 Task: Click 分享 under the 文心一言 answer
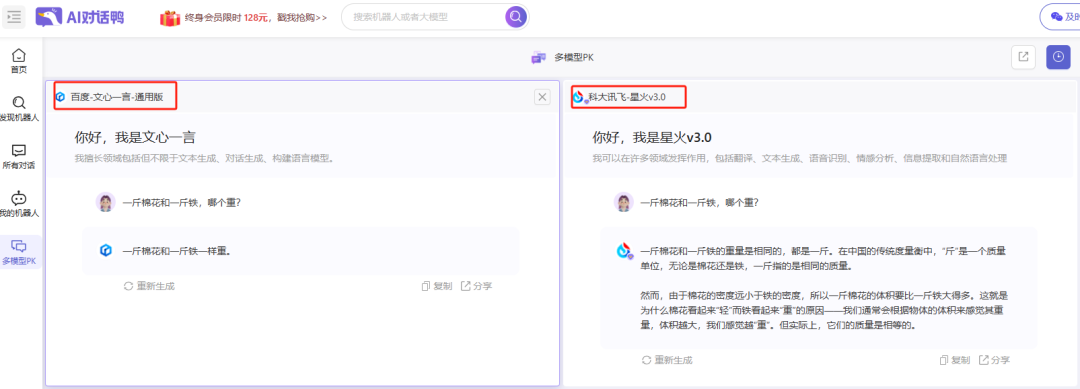[477, 286]
